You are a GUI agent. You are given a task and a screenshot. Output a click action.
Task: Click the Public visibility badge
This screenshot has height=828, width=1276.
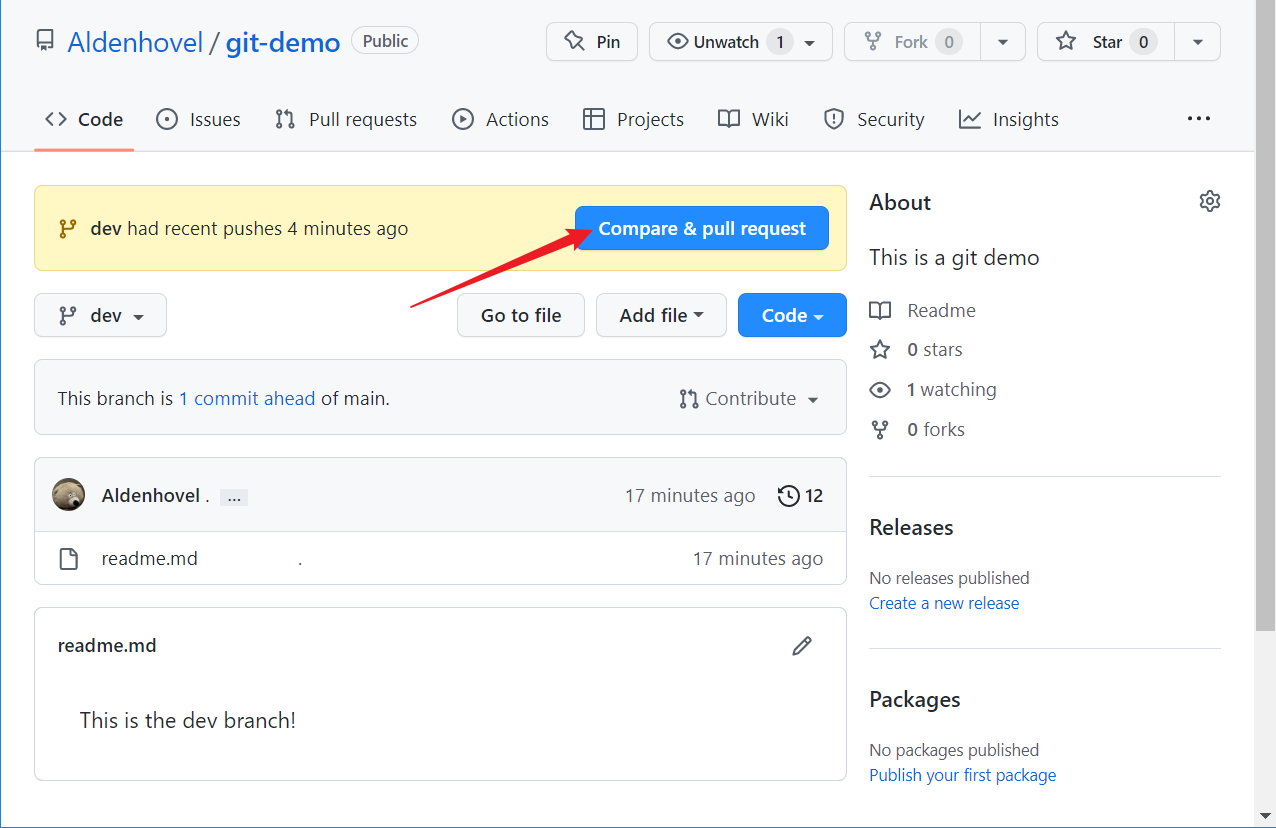[385, 41]
